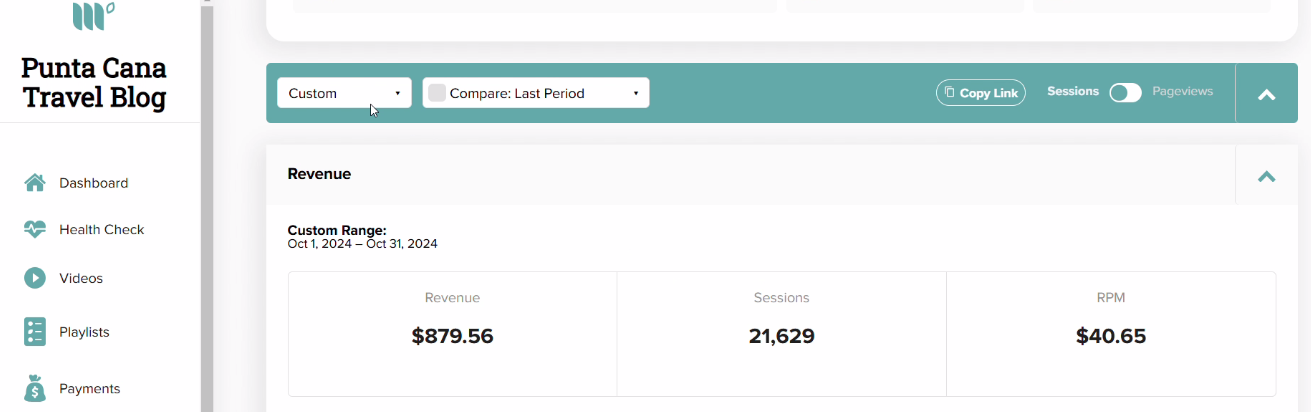Click the Payments money bag icon
Viewport: 1311px width, 412px height.
35,388
